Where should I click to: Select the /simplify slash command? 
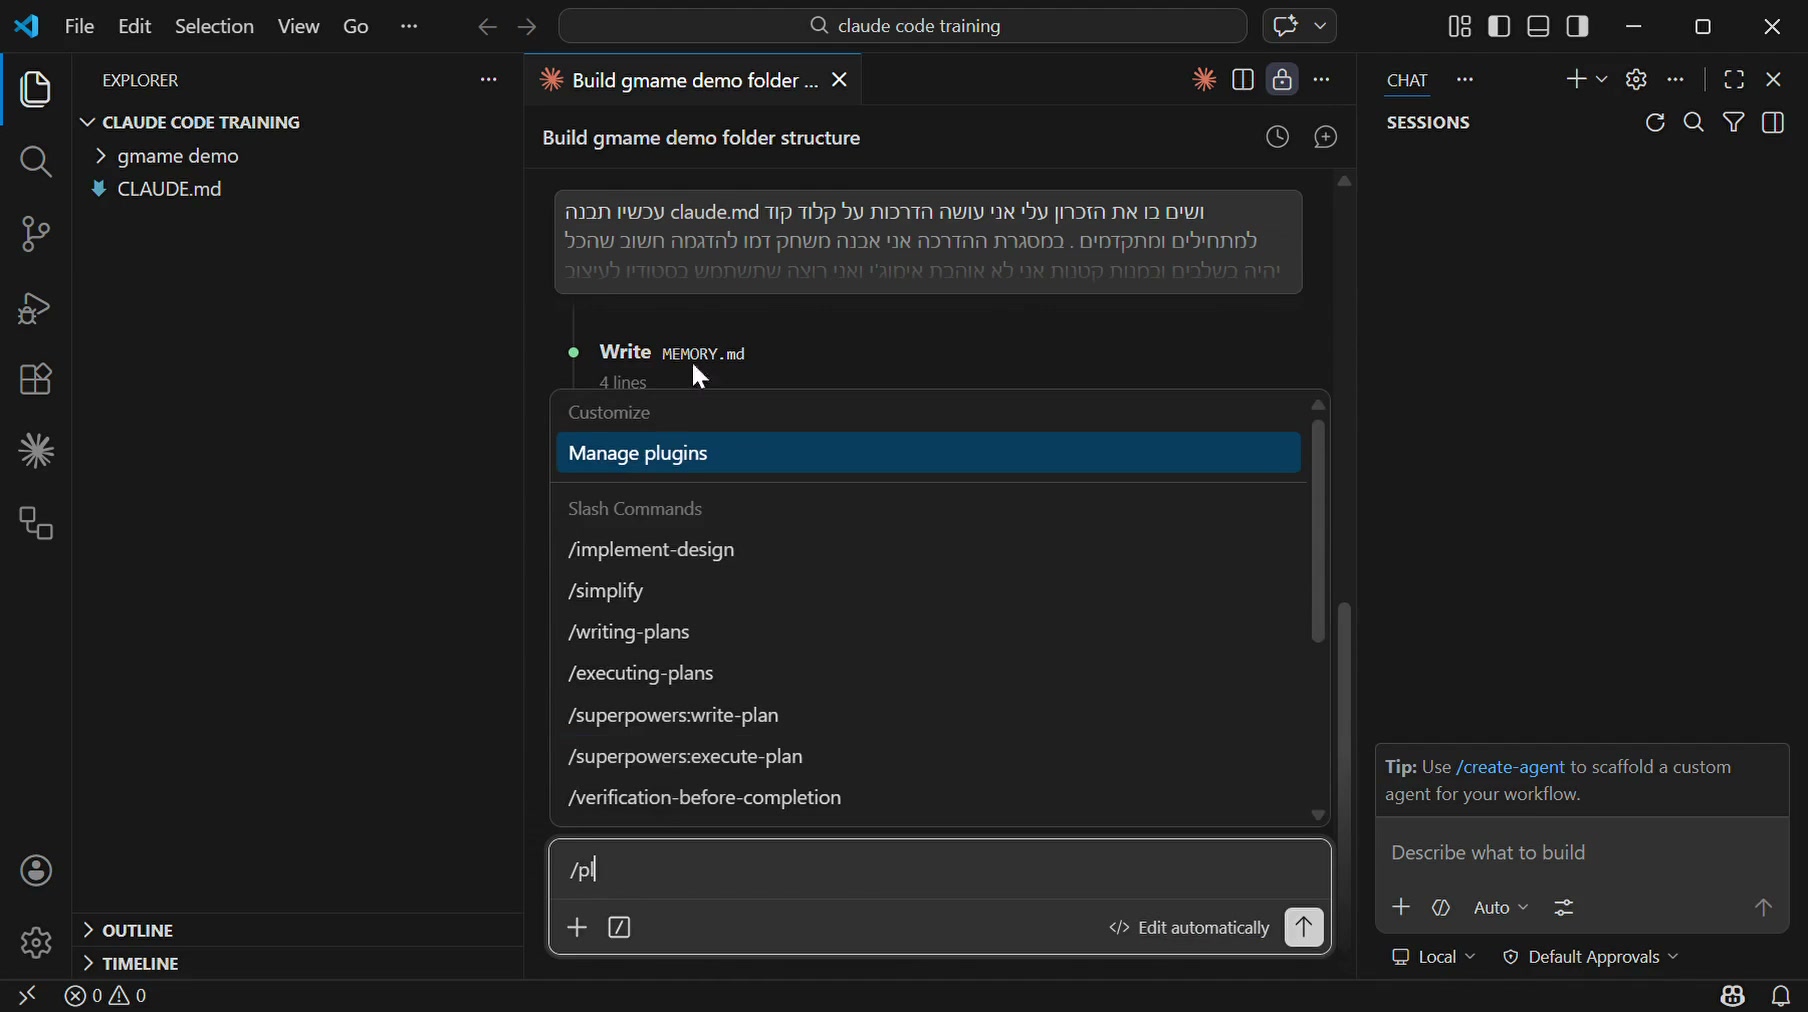pyautogui.click(x=928, y=591)
